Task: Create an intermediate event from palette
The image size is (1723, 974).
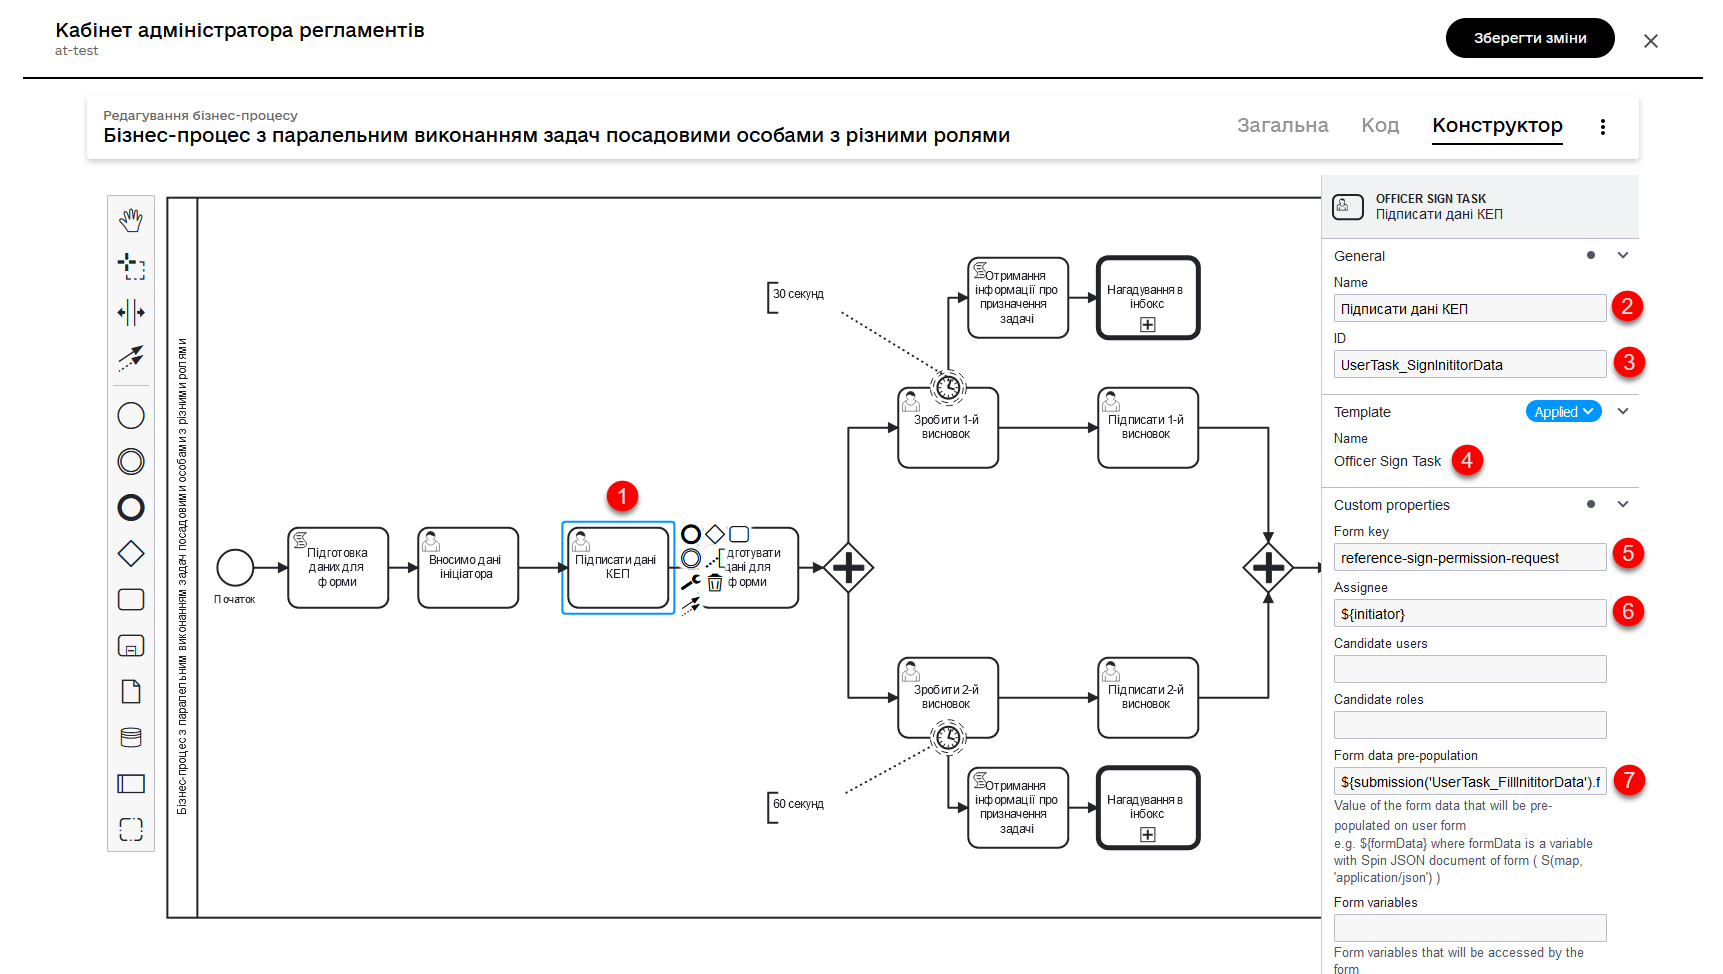Action: (x=131, y=461)
